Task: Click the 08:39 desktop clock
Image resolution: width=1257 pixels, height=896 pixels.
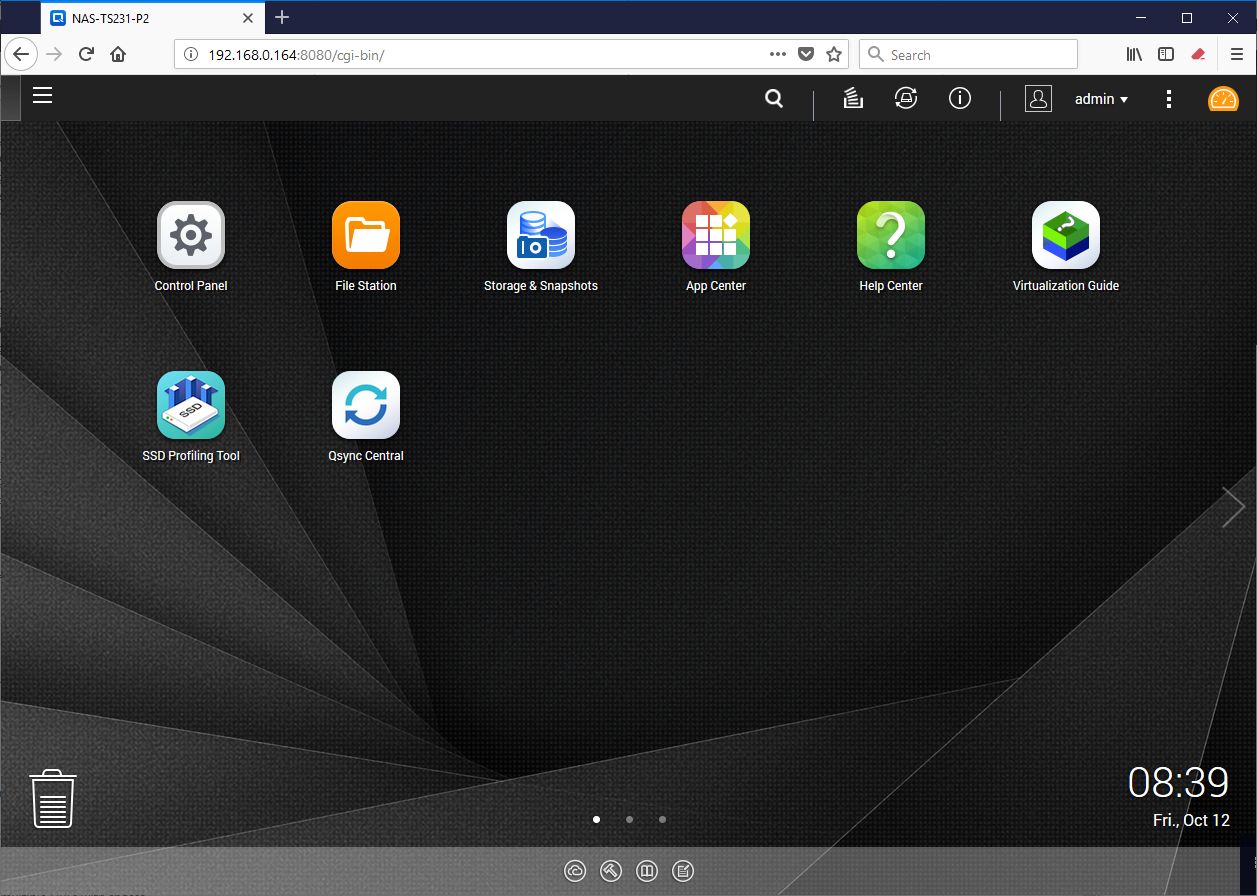Action: click(1178, 782)
